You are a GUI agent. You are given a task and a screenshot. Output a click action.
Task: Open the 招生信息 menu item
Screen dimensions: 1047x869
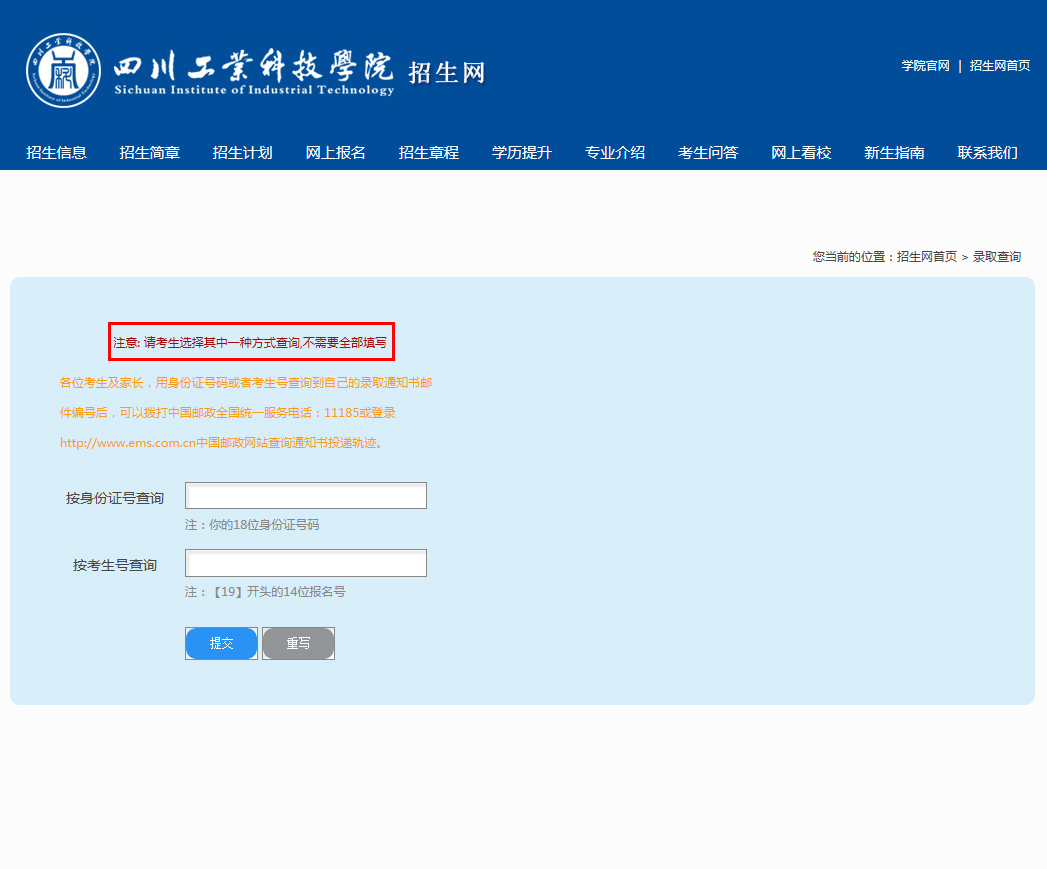pyautogui.click(x=56, y=153)
